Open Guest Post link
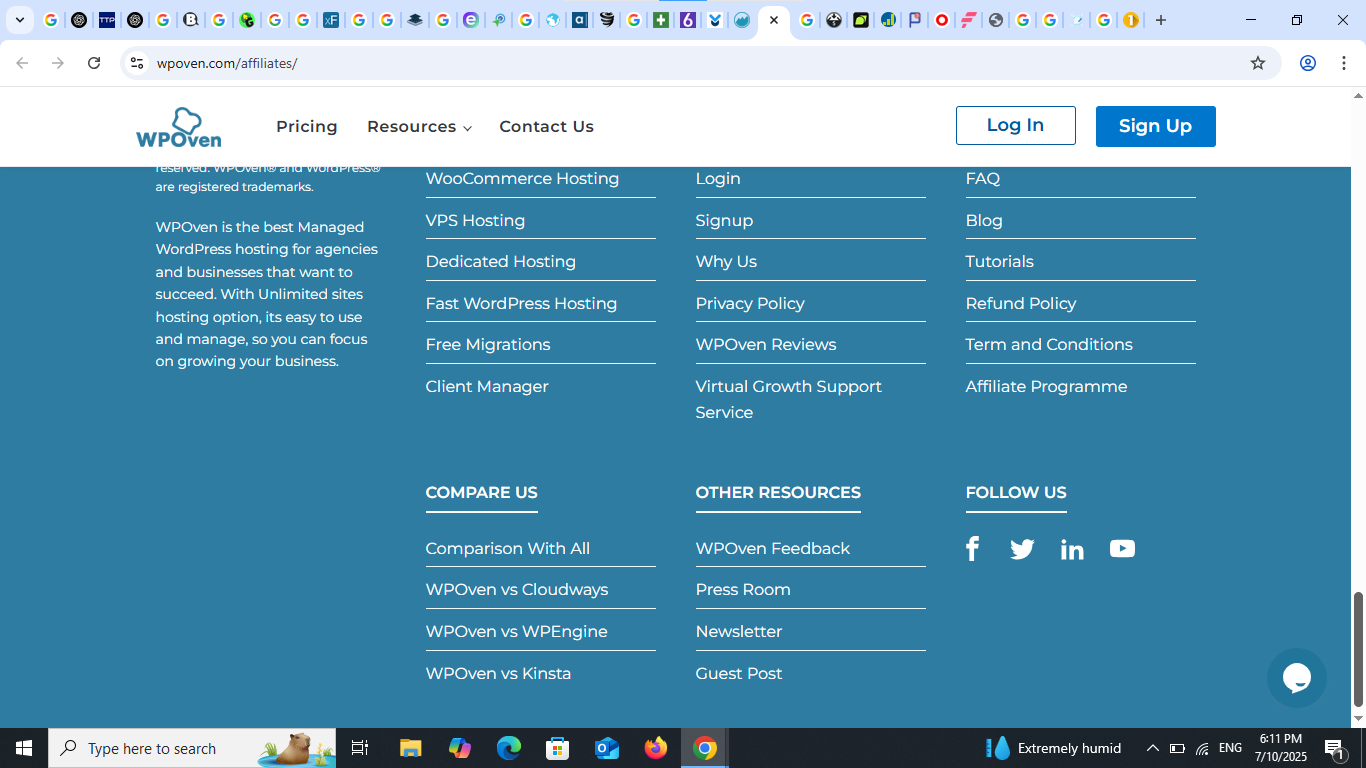Viewport: 1366px width, 768px height. click(739, 674)
